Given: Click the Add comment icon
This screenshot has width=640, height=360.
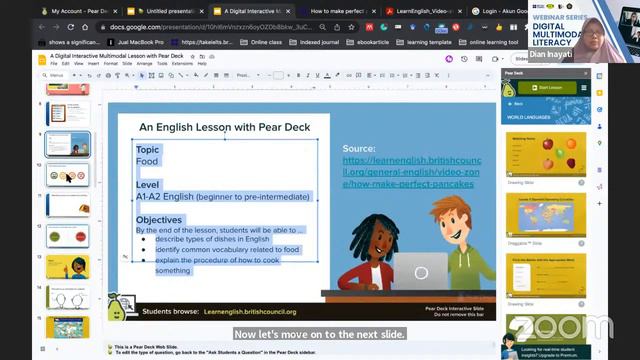Looking at the screenshot, I should coord(358,76).
